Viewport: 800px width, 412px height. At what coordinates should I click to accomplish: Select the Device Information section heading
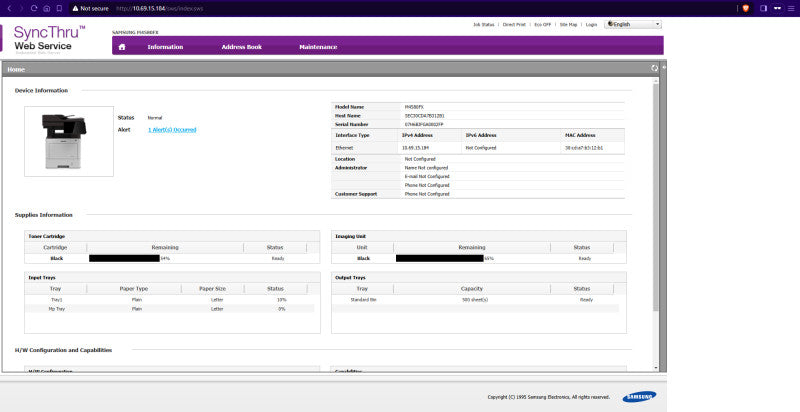point(41,91)
